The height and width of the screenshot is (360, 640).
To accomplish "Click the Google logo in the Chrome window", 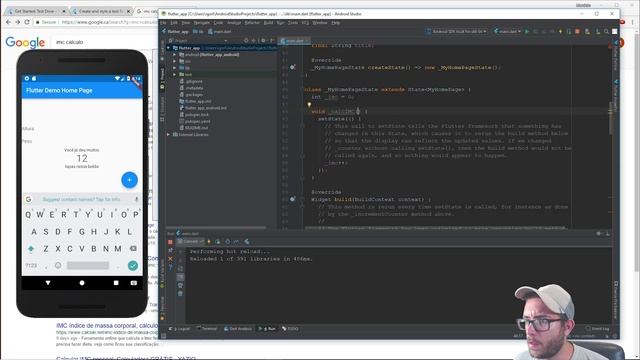I will 25,42.
